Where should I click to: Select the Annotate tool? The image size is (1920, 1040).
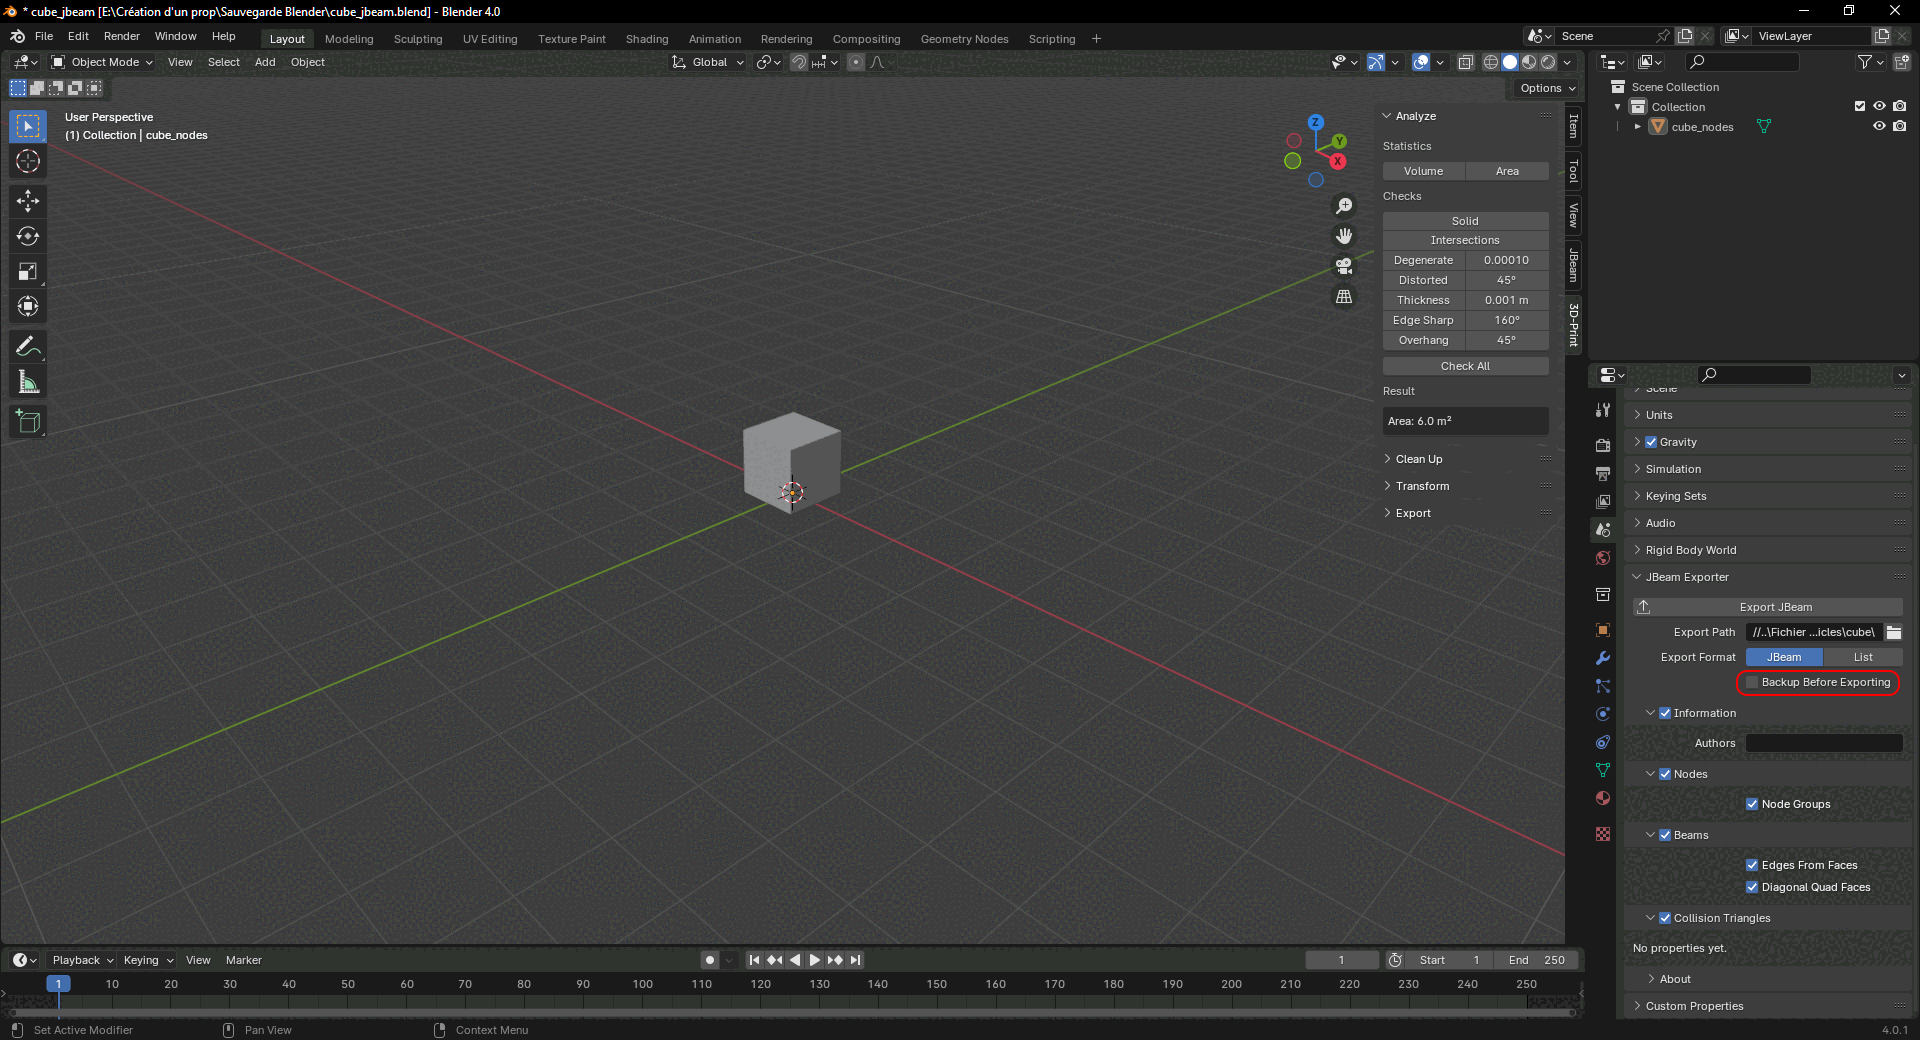[x=28, y=347]
